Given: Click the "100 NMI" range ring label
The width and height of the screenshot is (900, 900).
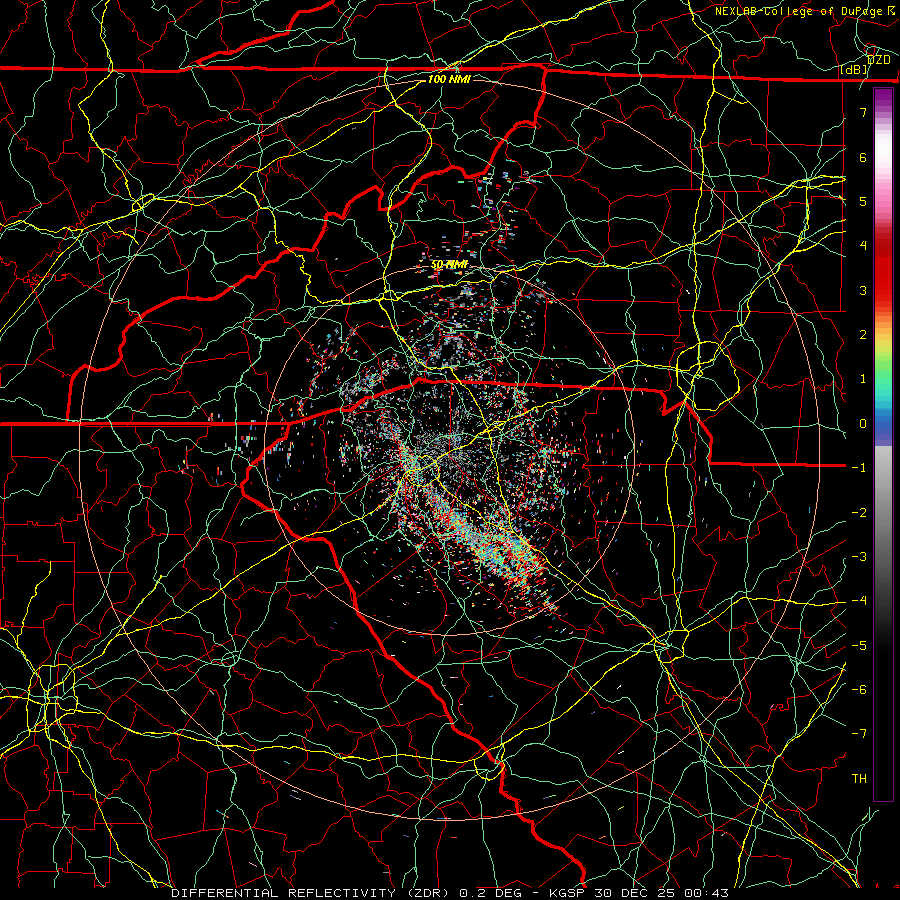Looking at the screenshot, I should tap(449, 79).
